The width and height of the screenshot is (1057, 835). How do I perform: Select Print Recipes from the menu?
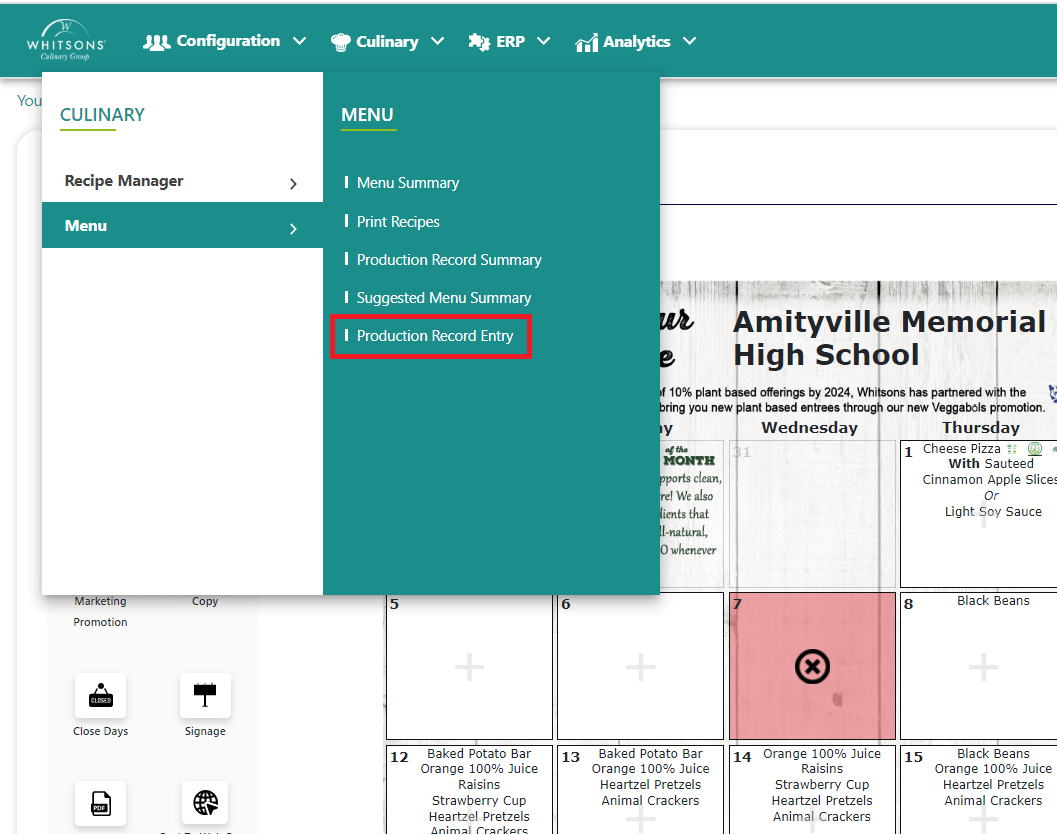398,222
